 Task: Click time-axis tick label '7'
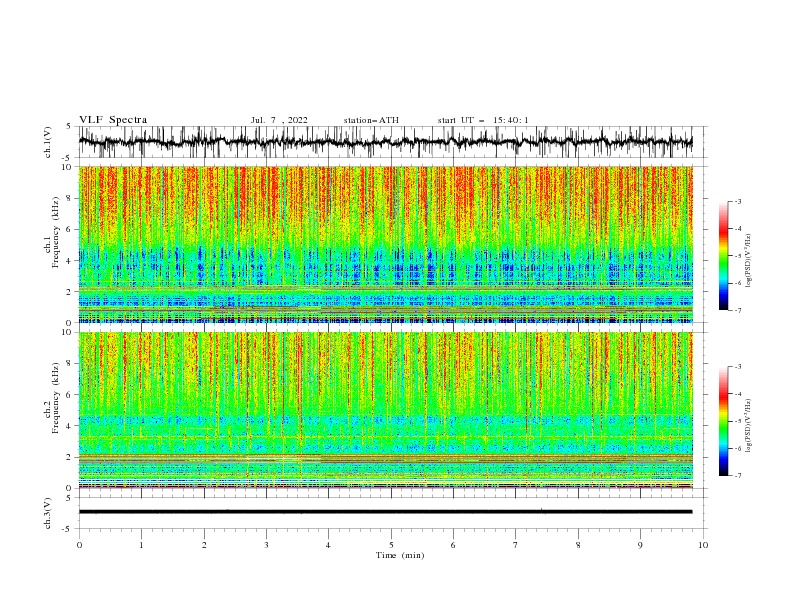click(x=516, y=545)
